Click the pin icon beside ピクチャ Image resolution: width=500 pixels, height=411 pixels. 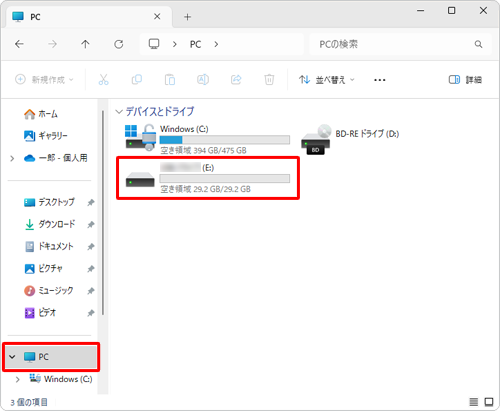pos(91,269)
